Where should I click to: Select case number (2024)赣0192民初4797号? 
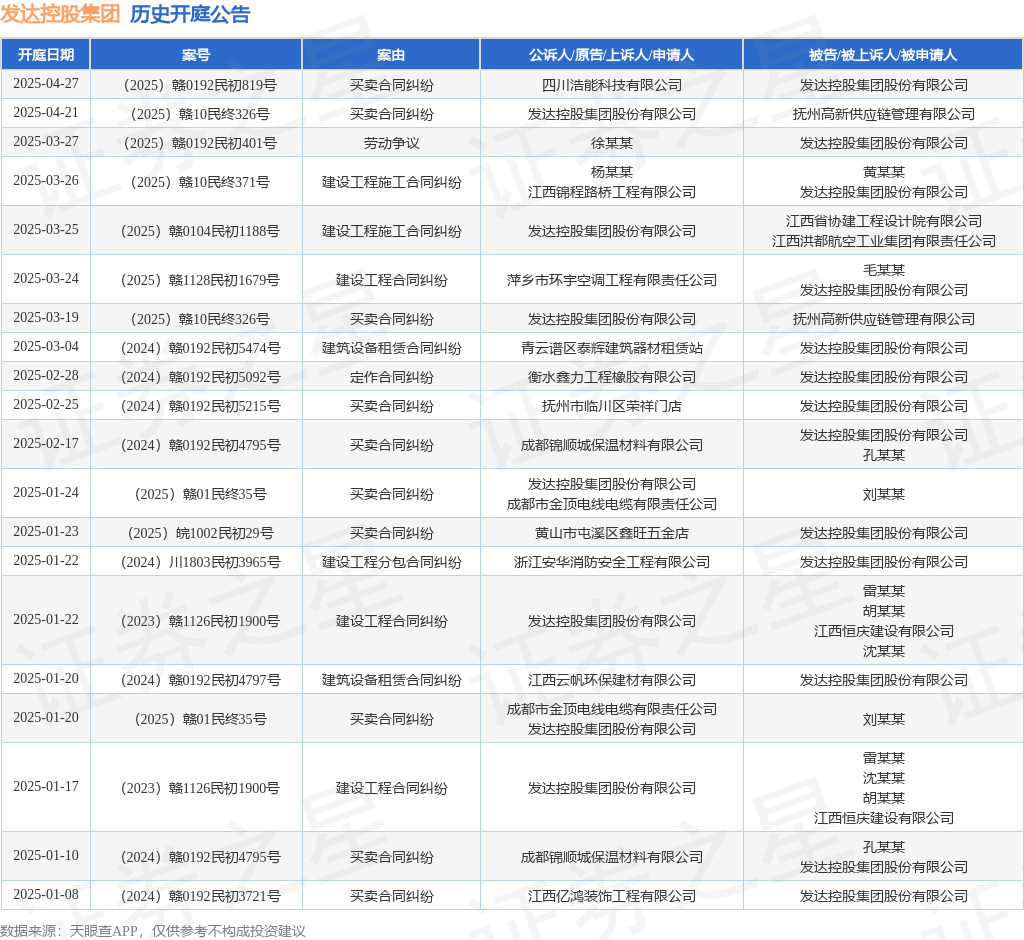tap(200, 679)
